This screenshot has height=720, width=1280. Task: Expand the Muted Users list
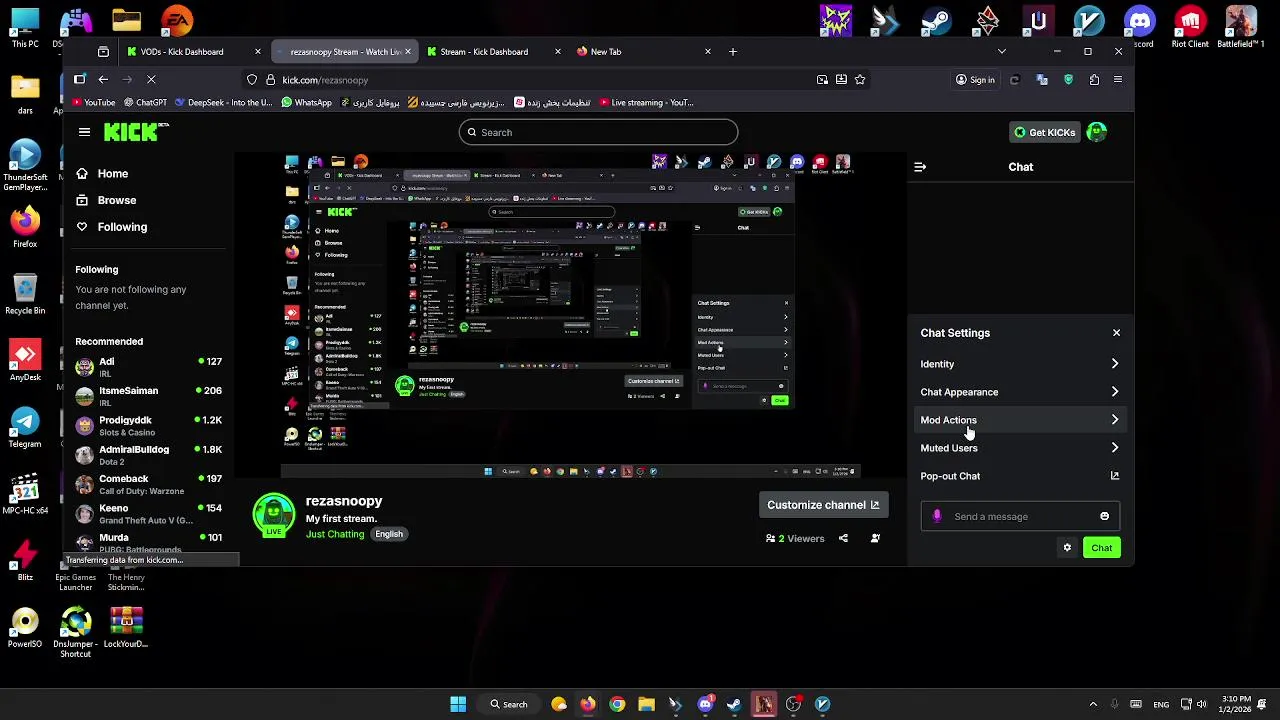[x=1020, y=448]
